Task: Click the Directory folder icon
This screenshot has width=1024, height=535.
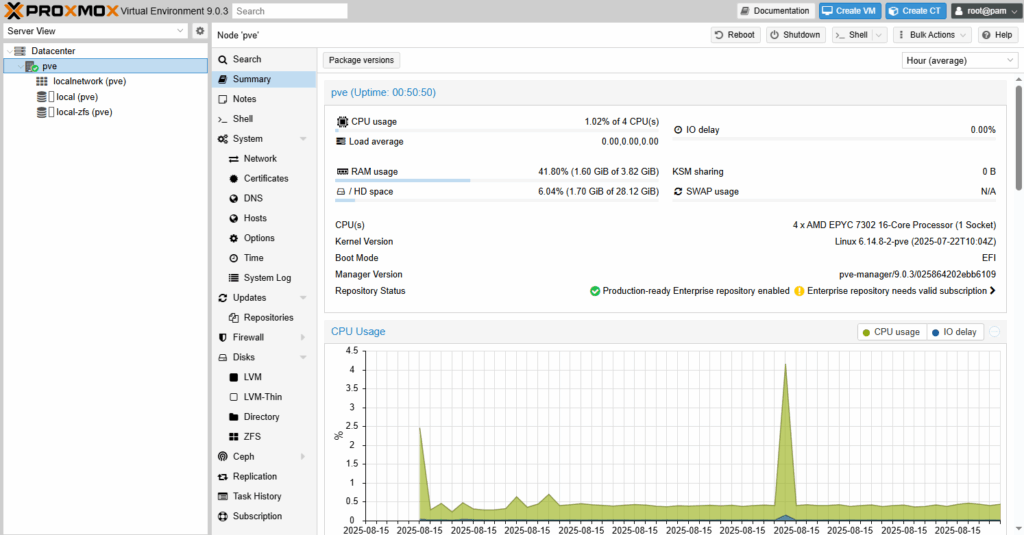Action: (x=233, y=417)
